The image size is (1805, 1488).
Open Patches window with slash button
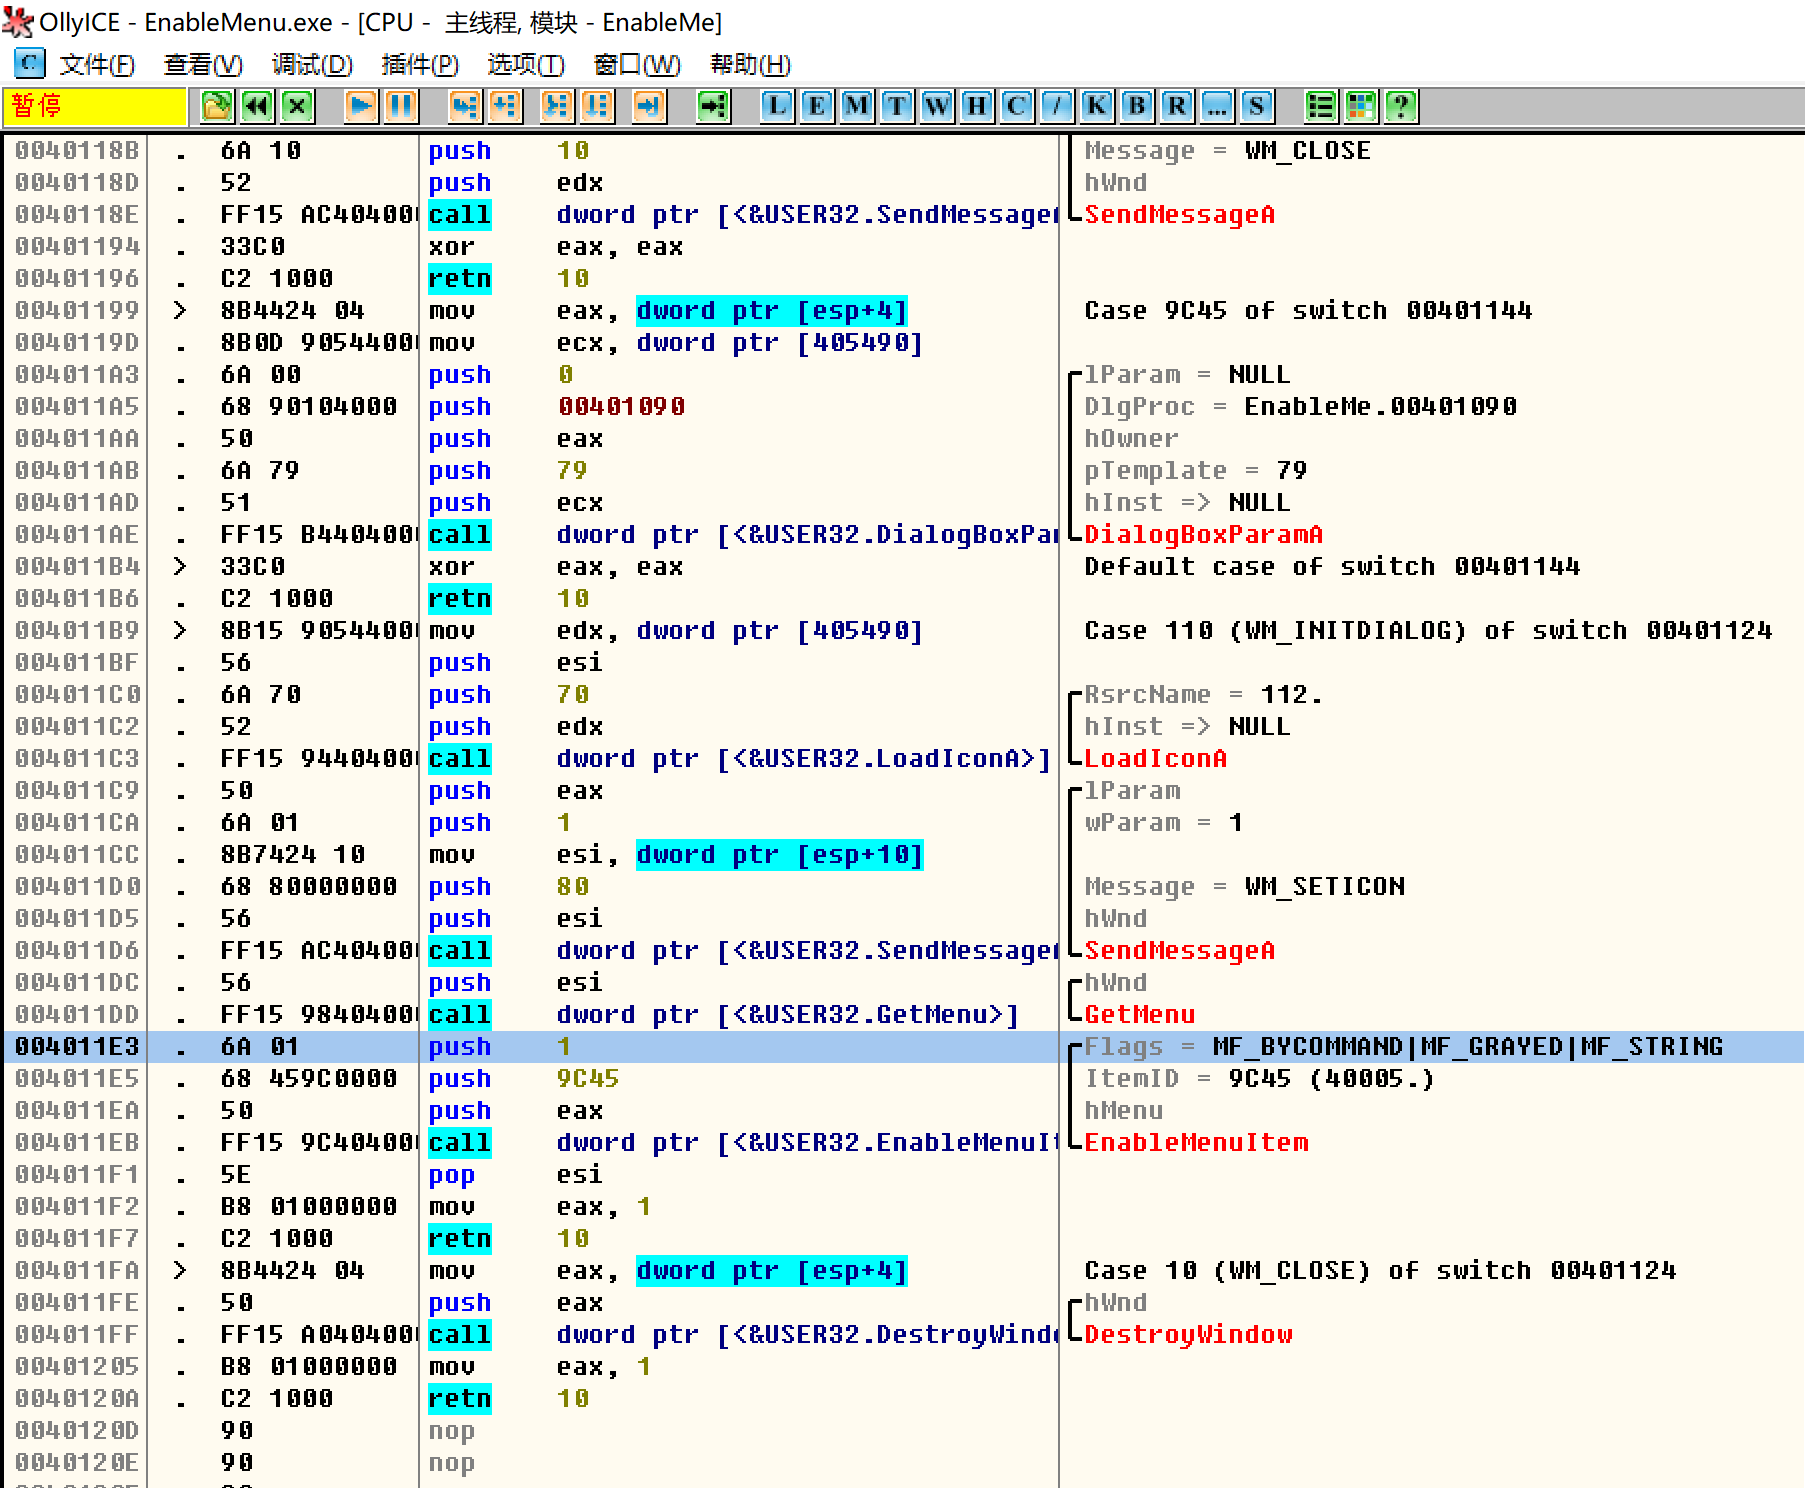pyautogui.click(x=1057, y=106)
